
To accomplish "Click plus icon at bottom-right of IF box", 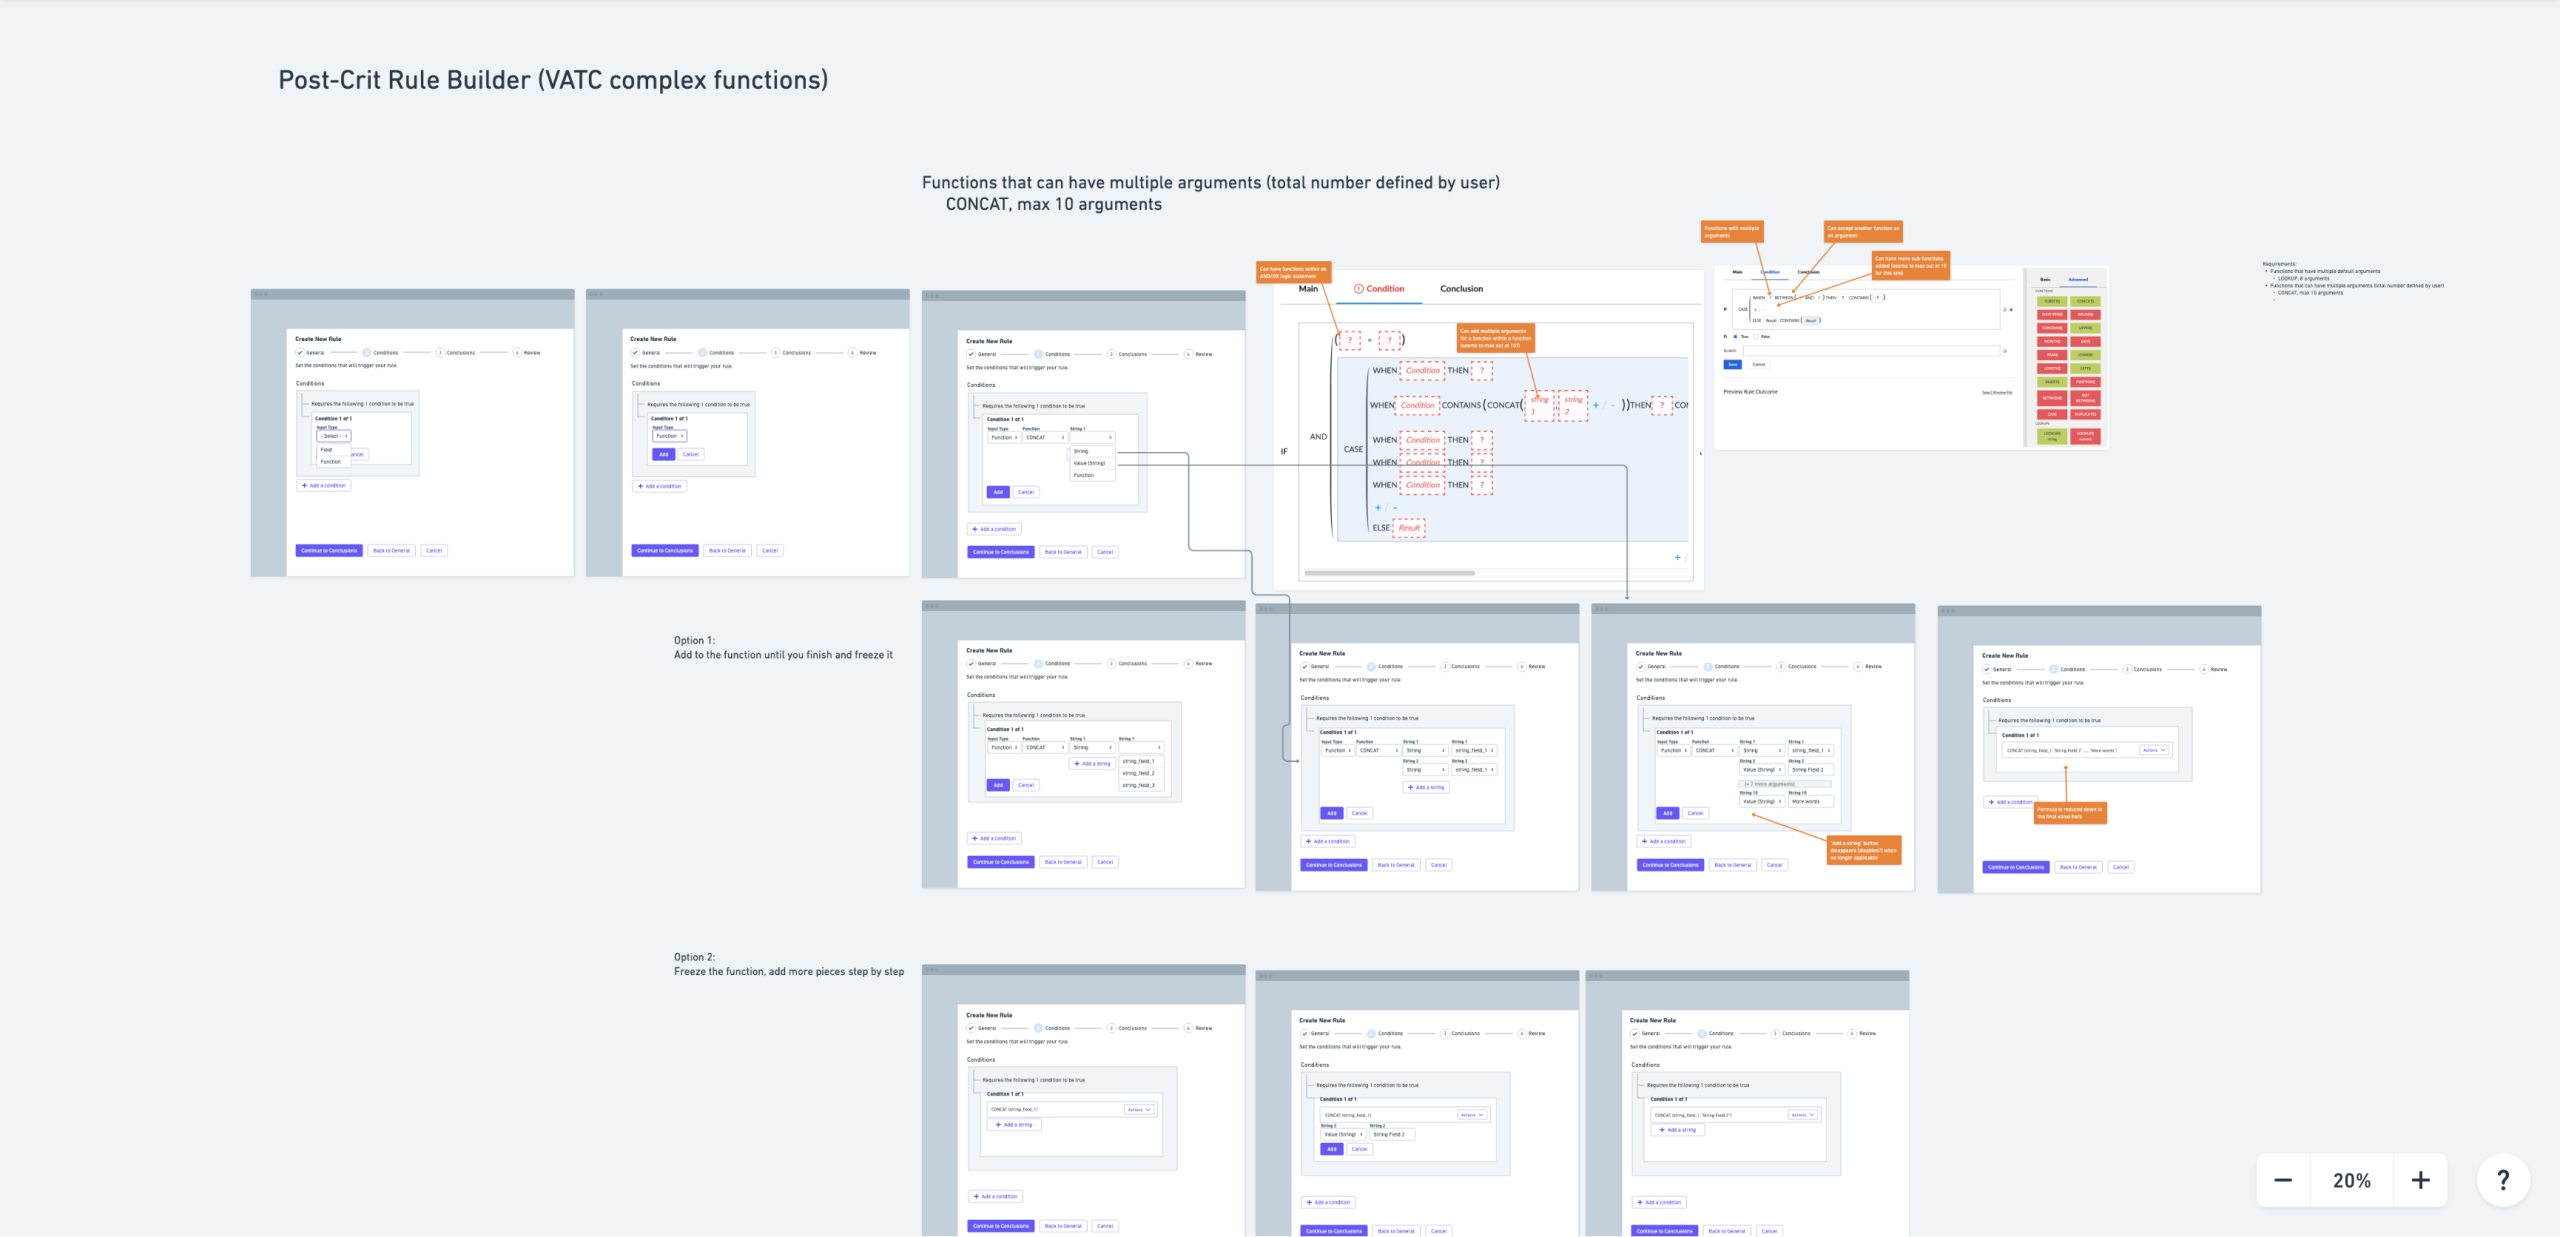I will coord(1677,557).
